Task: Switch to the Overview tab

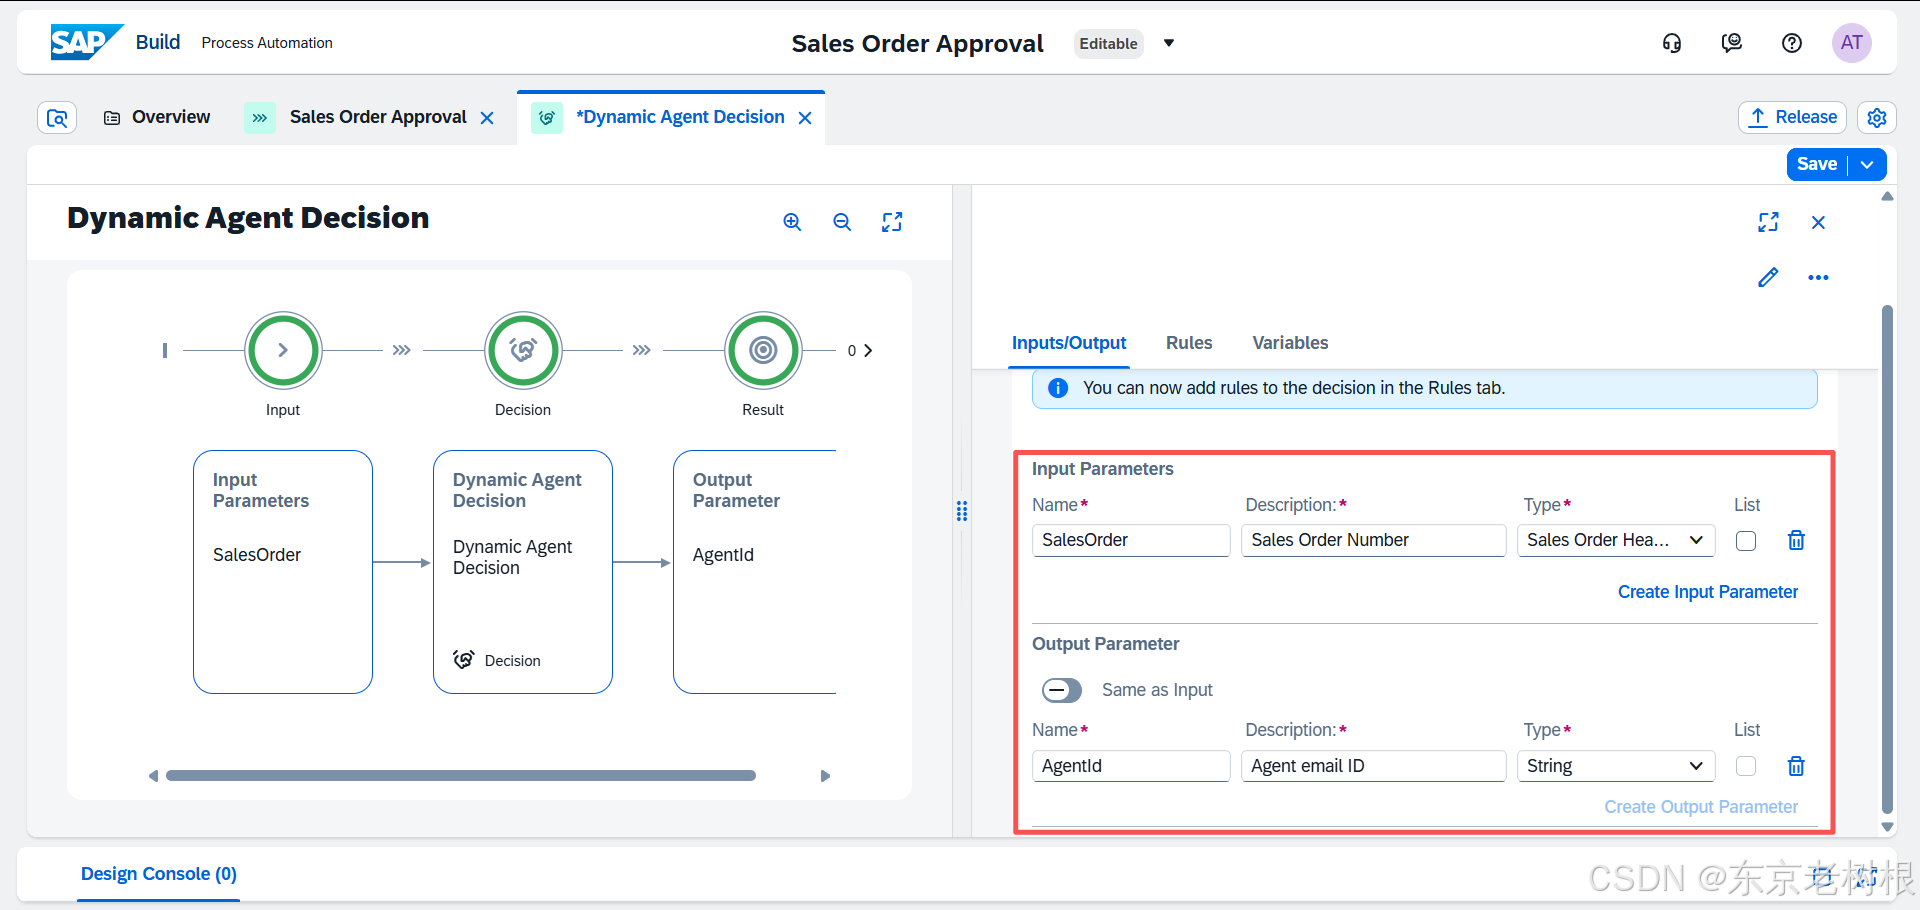Action: 157,118
